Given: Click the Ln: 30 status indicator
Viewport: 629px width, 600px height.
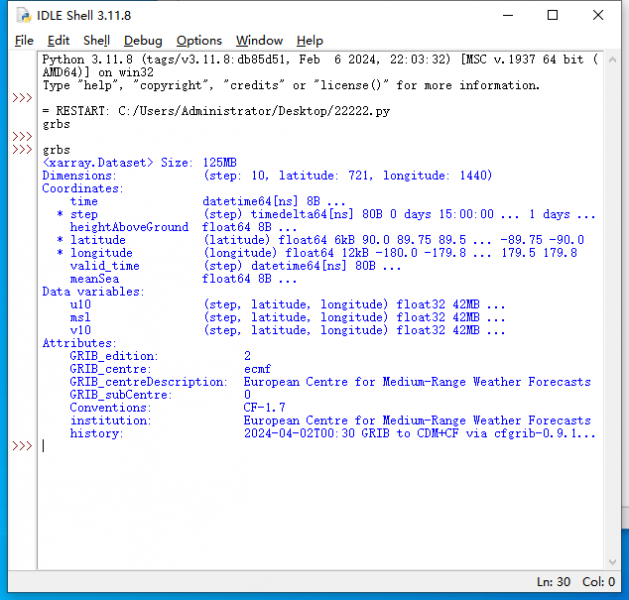Looking at the screenshot, I should [555, 582].
